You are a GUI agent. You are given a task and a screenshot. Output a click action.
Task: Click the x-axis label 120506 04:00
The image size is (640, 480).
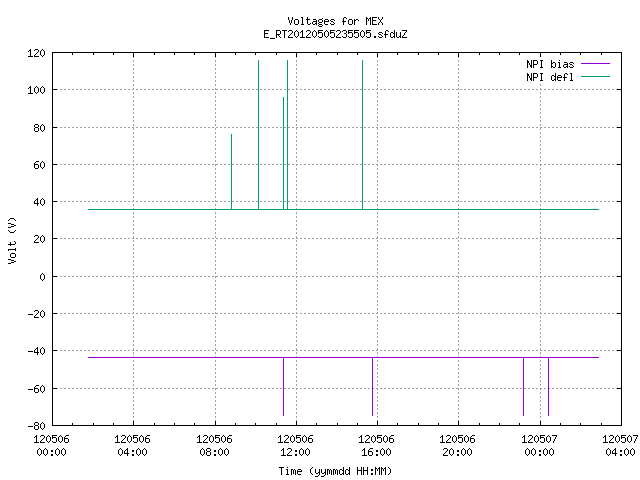132,445
